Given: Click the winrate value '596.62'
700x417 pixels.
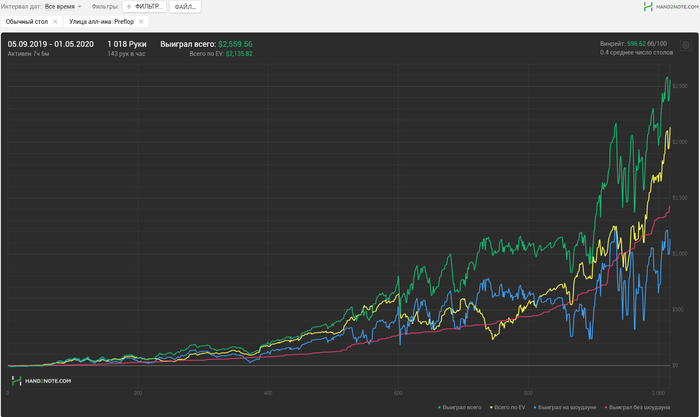Looking at the screenshot, I should pos(636,43).
